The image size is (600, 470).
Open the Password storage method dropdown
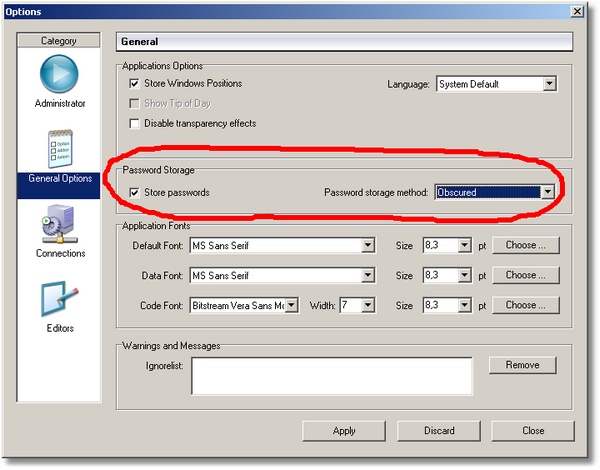pyautogui.click(x=548, y=192)
